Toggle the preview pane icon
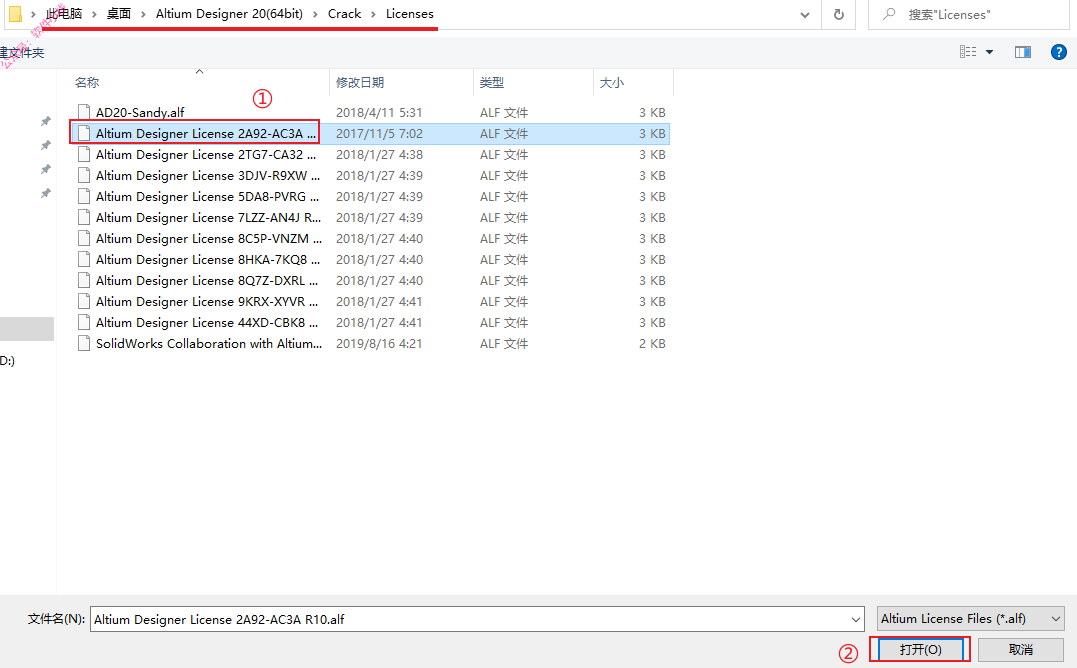 click(1023, 52)
